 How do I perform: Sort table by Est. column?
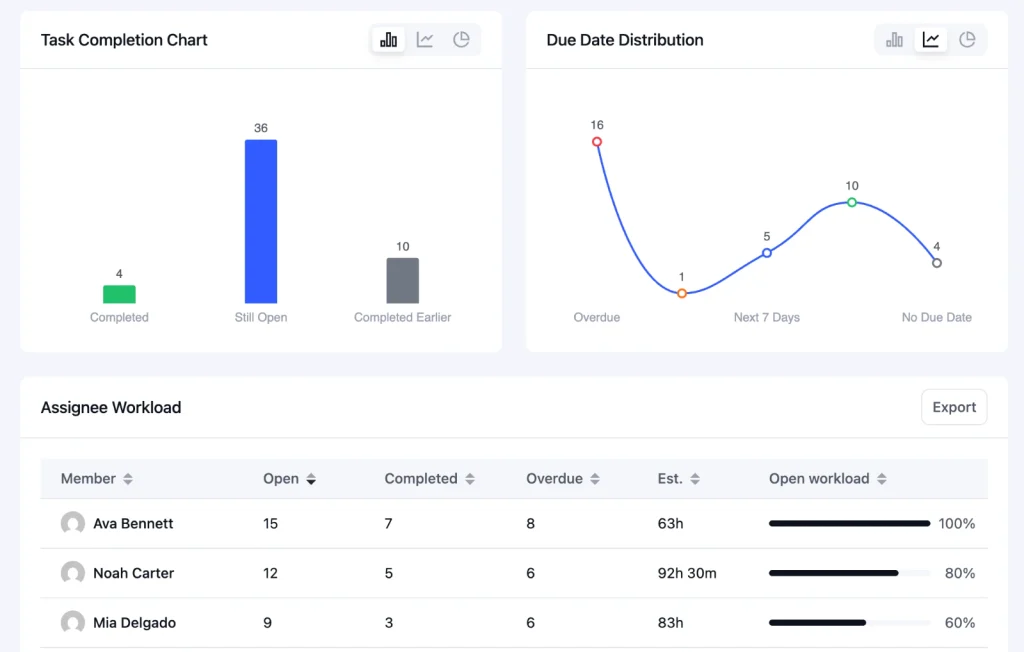[x=679, y=479]
